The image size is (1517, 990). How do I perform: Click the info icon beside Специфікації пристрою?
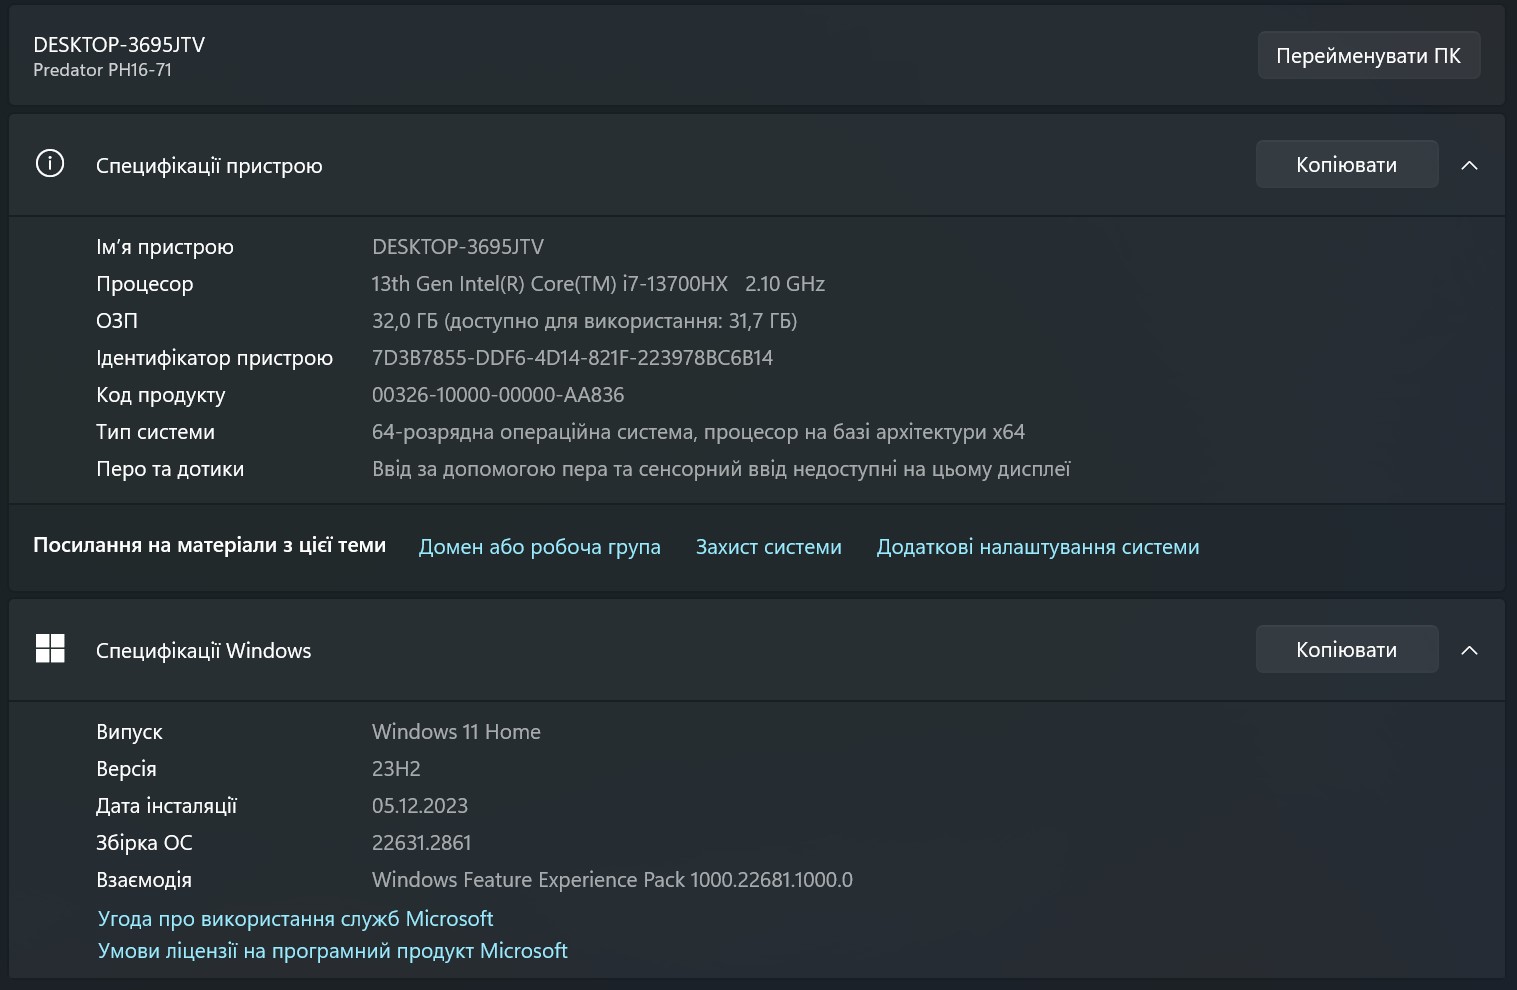click(x=50, y=164)
